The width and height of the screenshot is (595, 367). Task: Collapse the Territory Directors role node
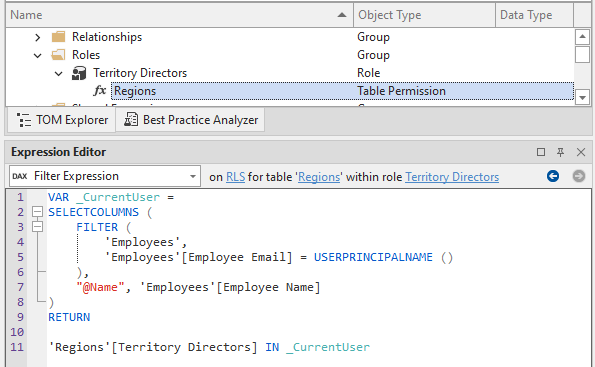58,73
